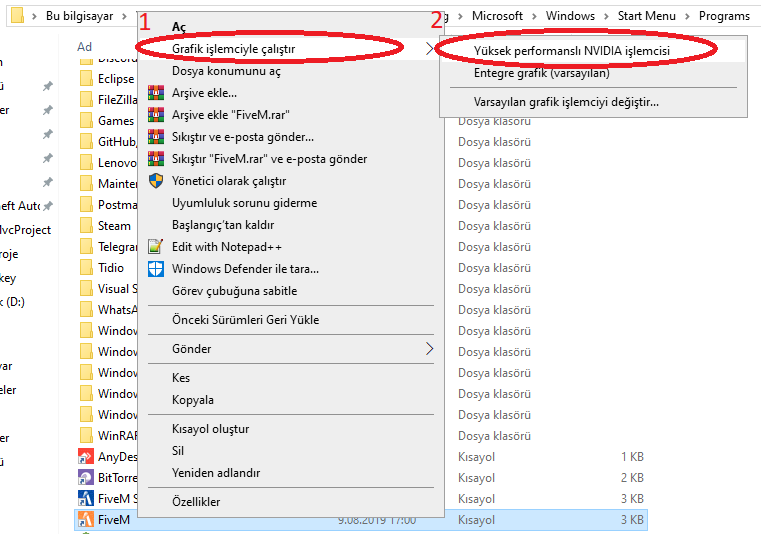Select 'Windows Defender ile tara...'
Screen dimensions: 761x534
point(246,268)
